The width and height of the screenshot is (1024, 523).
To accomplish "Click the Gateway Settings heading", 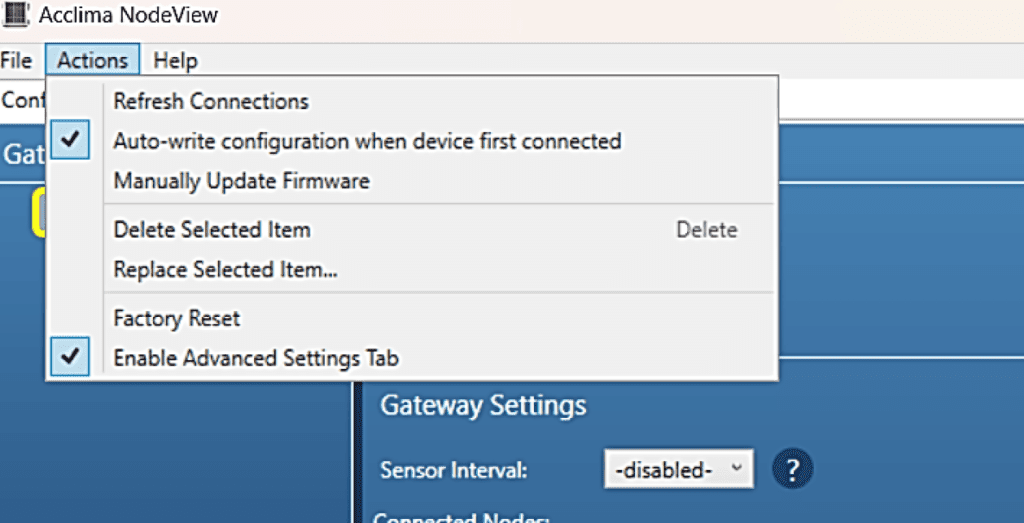I will coord(483,406).
